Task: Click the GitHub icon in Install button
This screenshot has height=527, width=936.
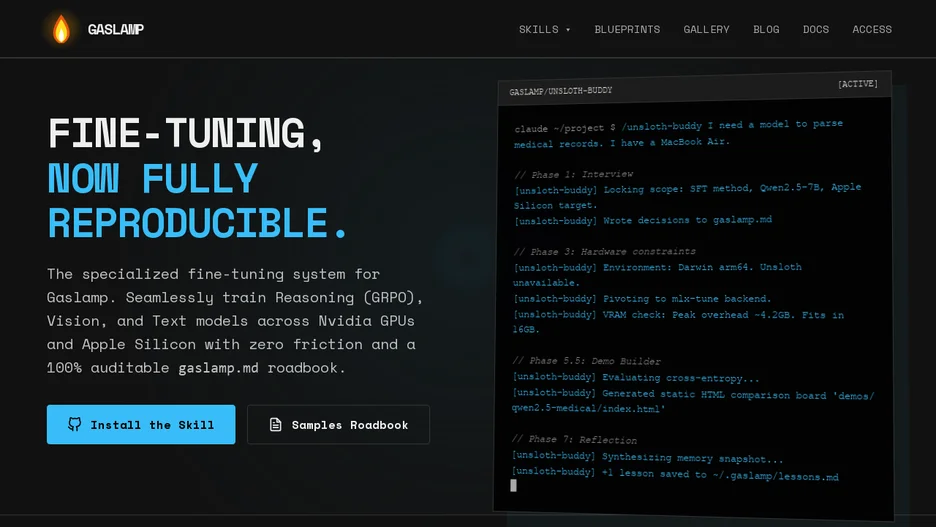Action: (75, 424)
